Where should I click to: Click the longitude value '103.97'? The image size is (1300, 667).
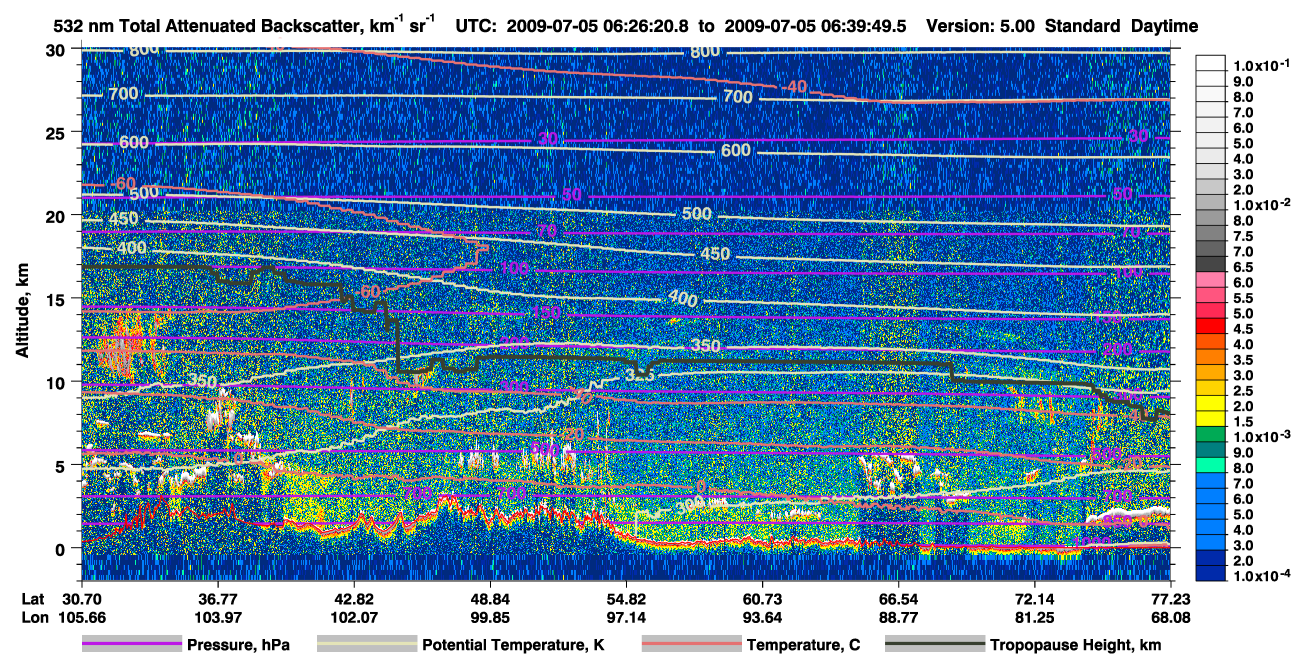217,617
